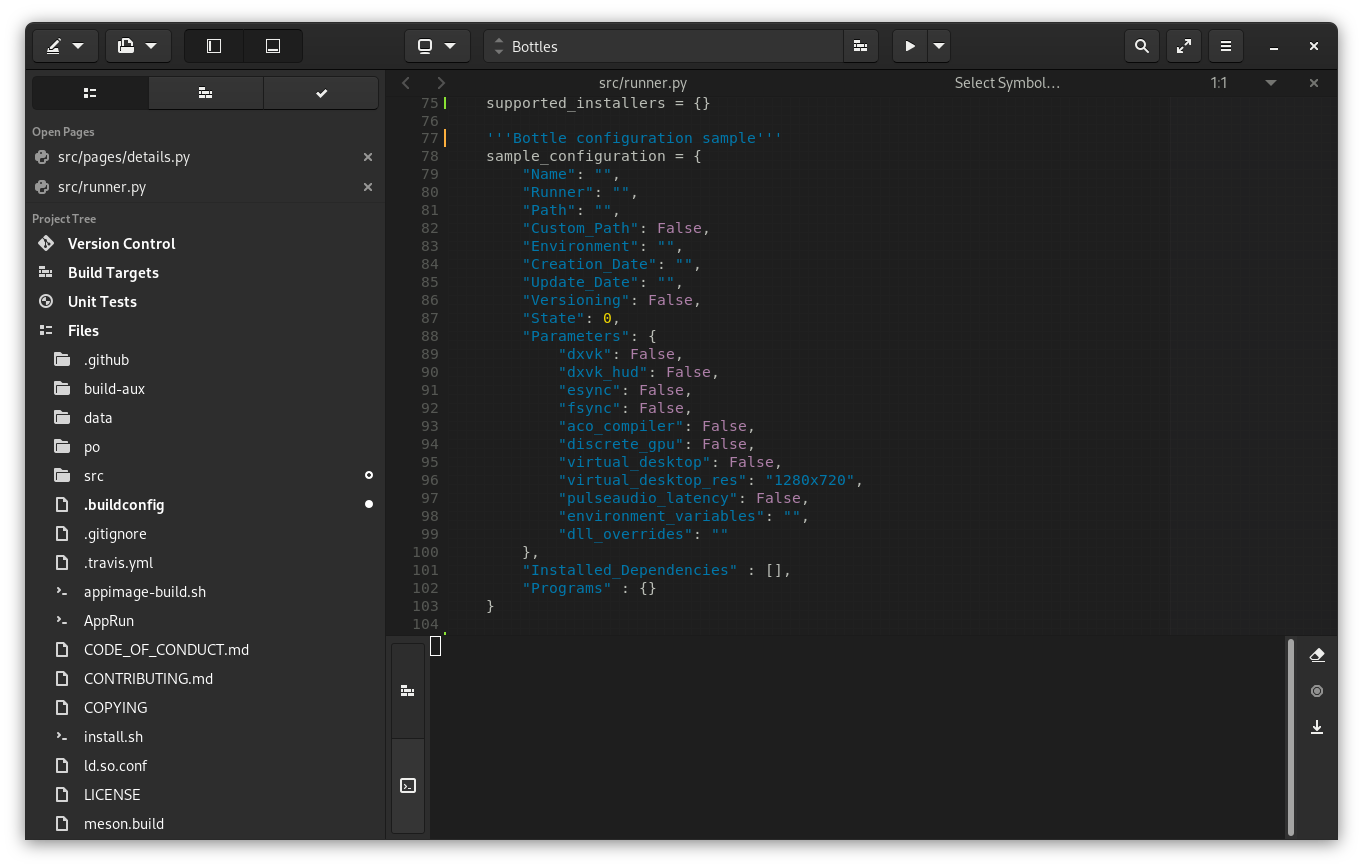The image size is (1363, 868).
Task: Open the run options dropdown arrow
Action: [939, 46]
